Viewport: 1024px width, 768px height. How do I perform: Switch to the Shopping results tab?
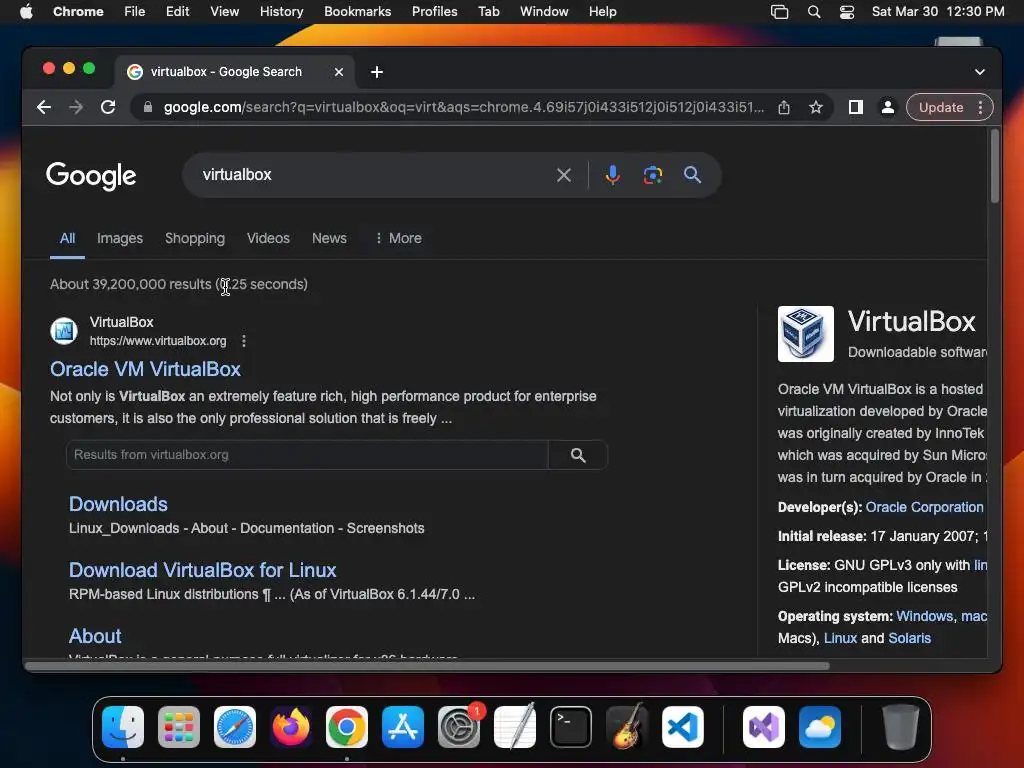(195, 238)
